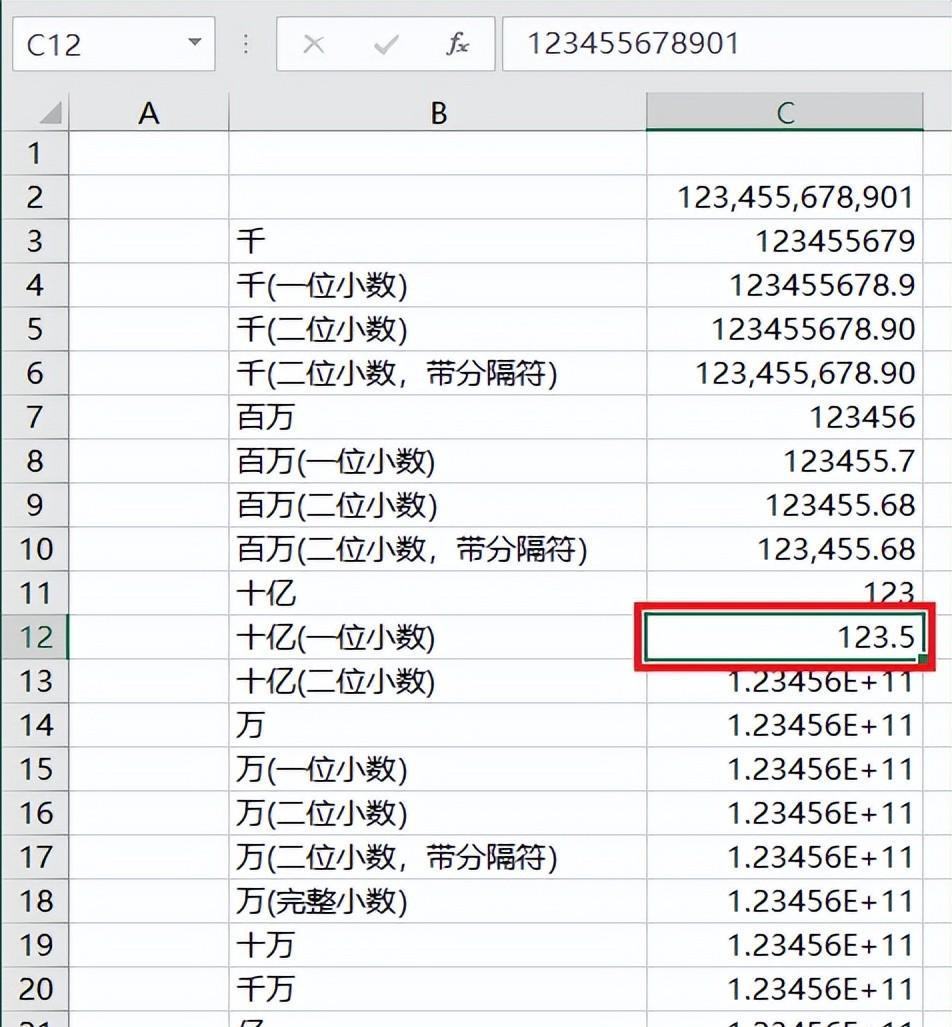Image resolution: width=952 pixels, height=1027 pixels.
Task: Click the formula bar showing 123455678901
Action: (727, 44)
